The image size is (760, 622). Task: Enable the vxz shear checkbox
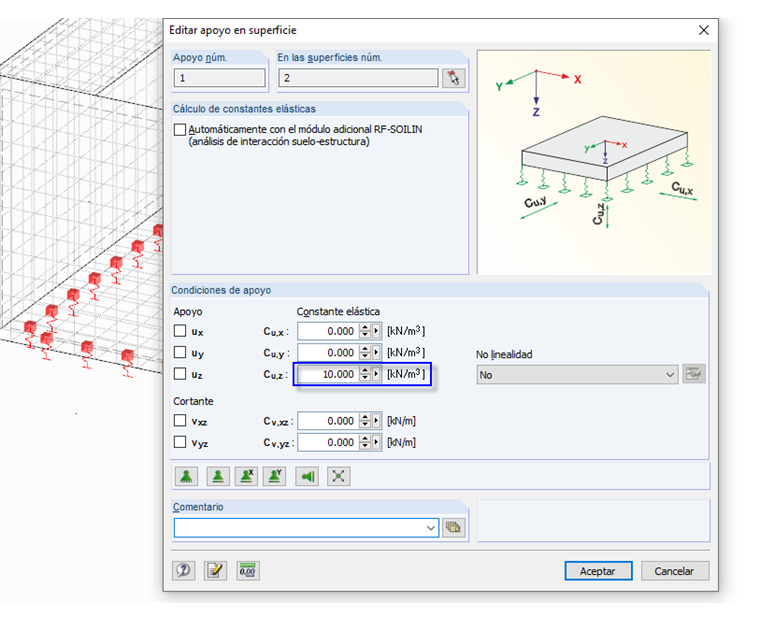180,420
